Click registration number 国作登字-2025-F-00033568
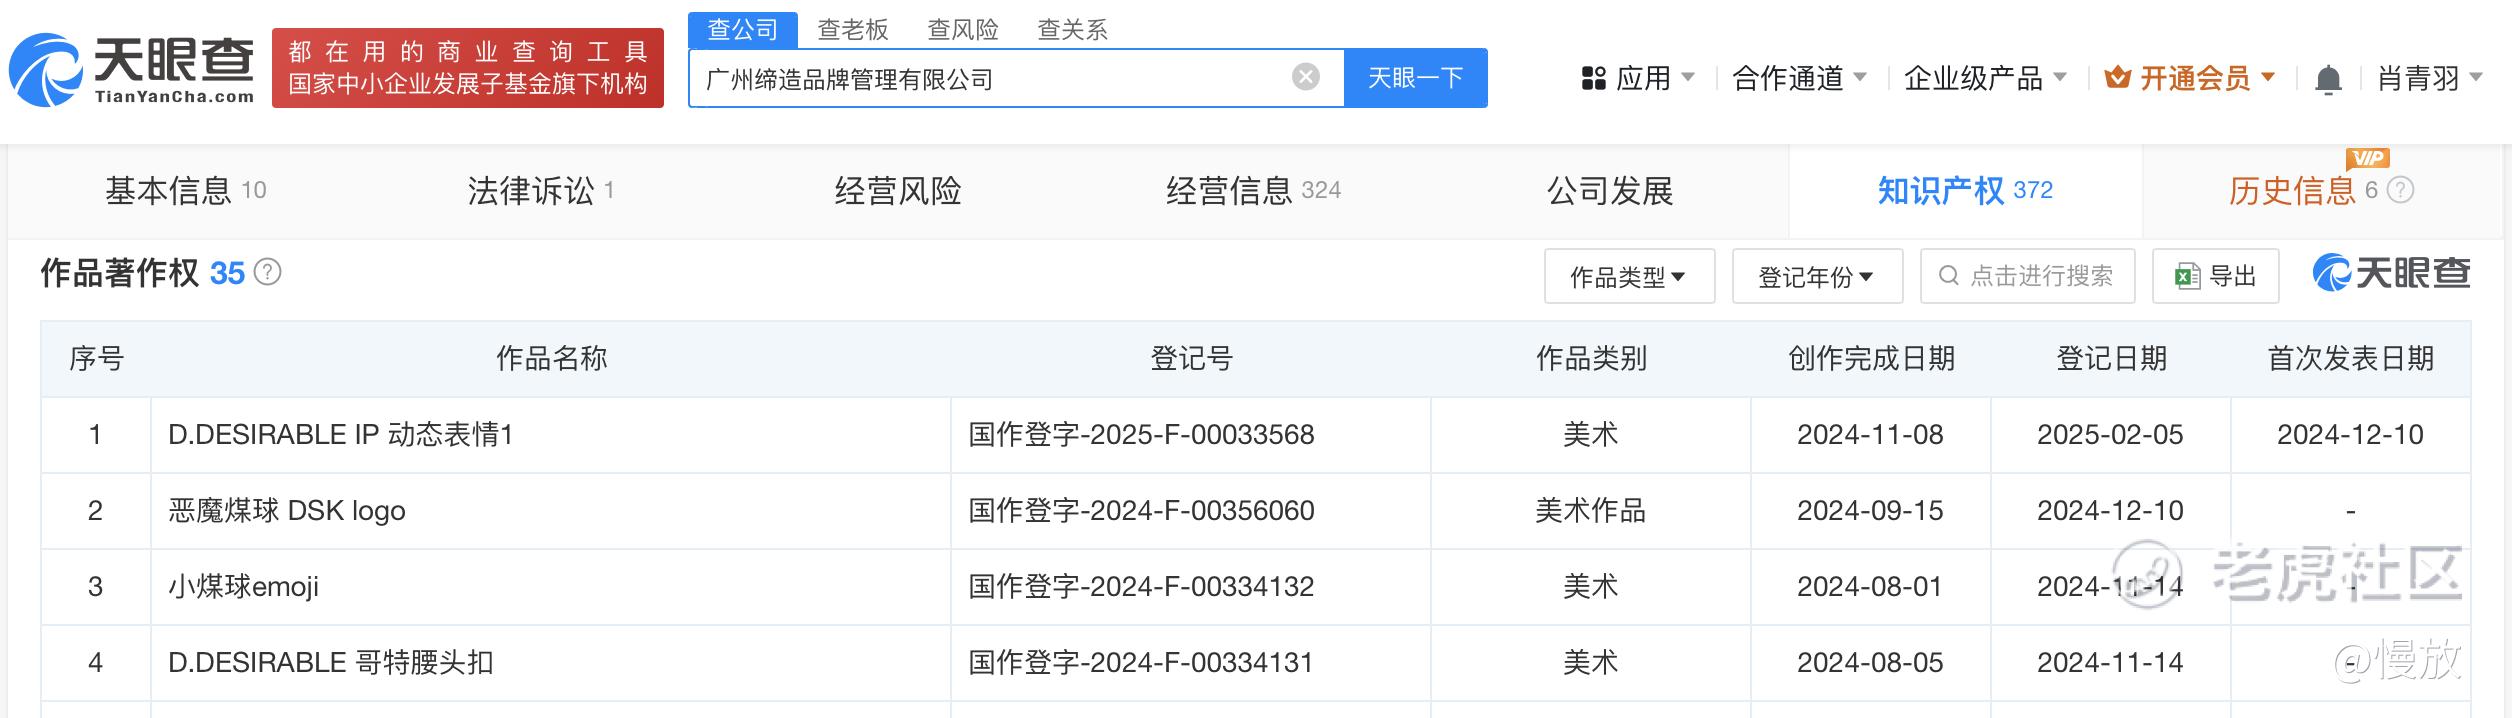Image resolution: width=2512 pixels, height=718 pixels. (1141, 434)
